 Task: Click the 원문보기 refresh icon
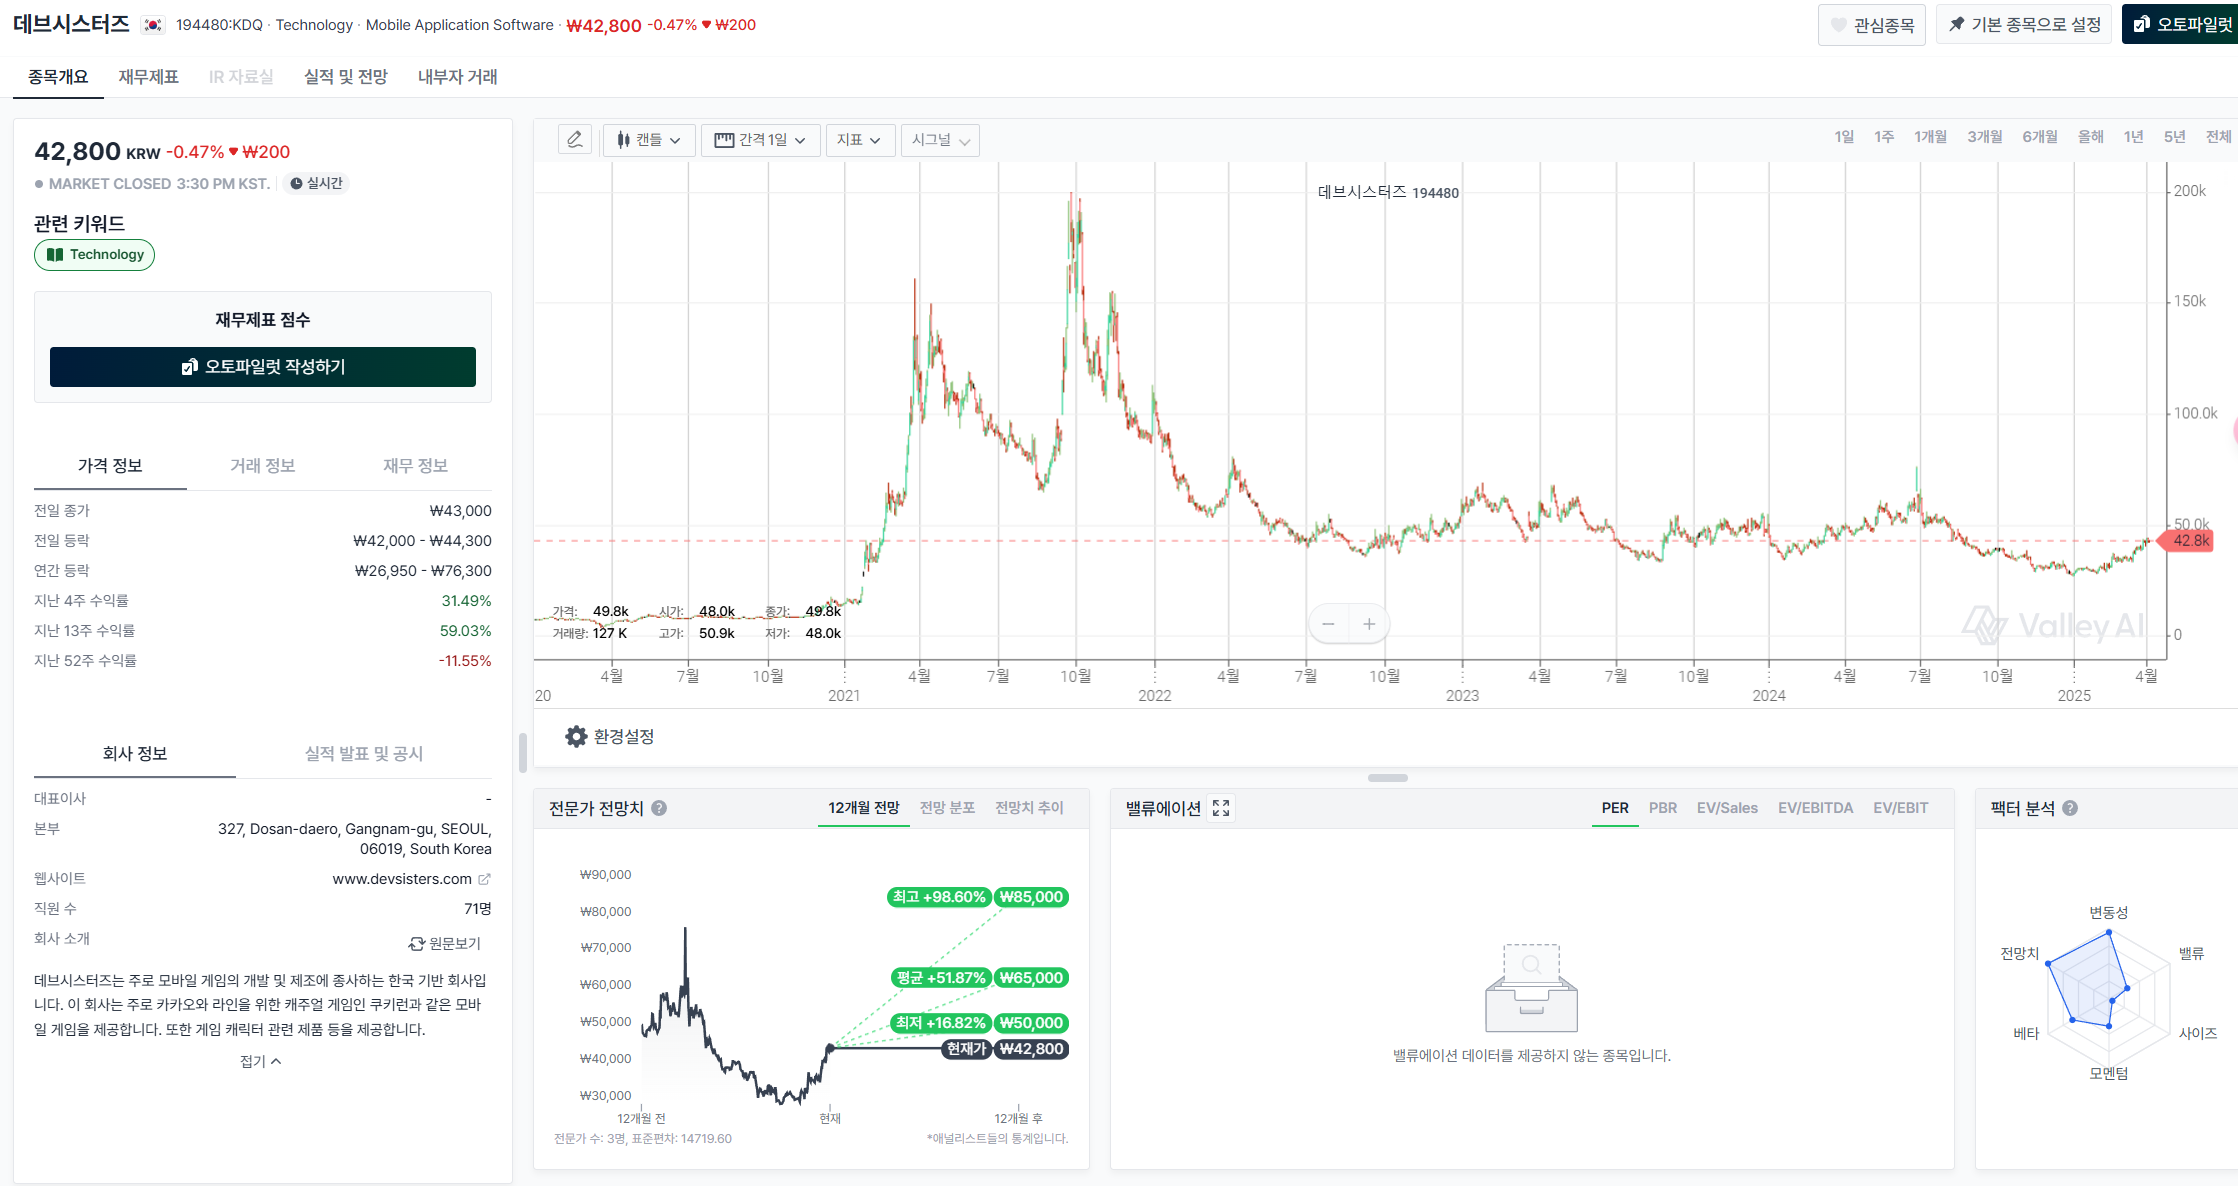[x=417, y=944]
